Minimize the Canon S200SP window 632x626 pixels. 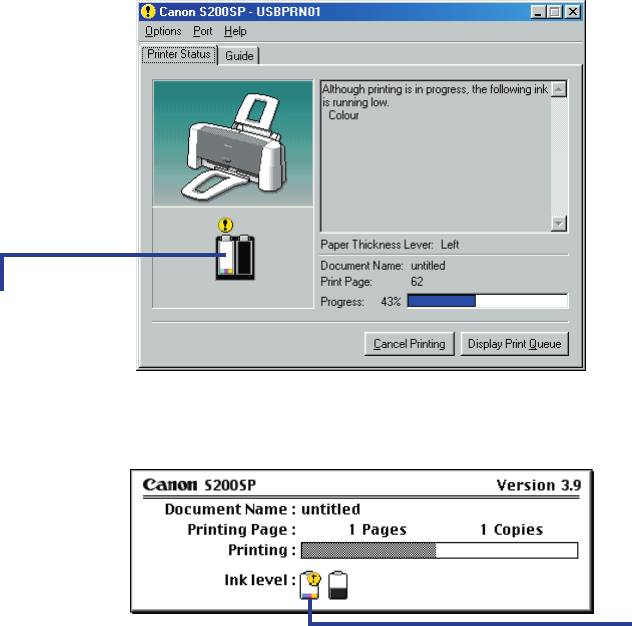pos(538,12)
